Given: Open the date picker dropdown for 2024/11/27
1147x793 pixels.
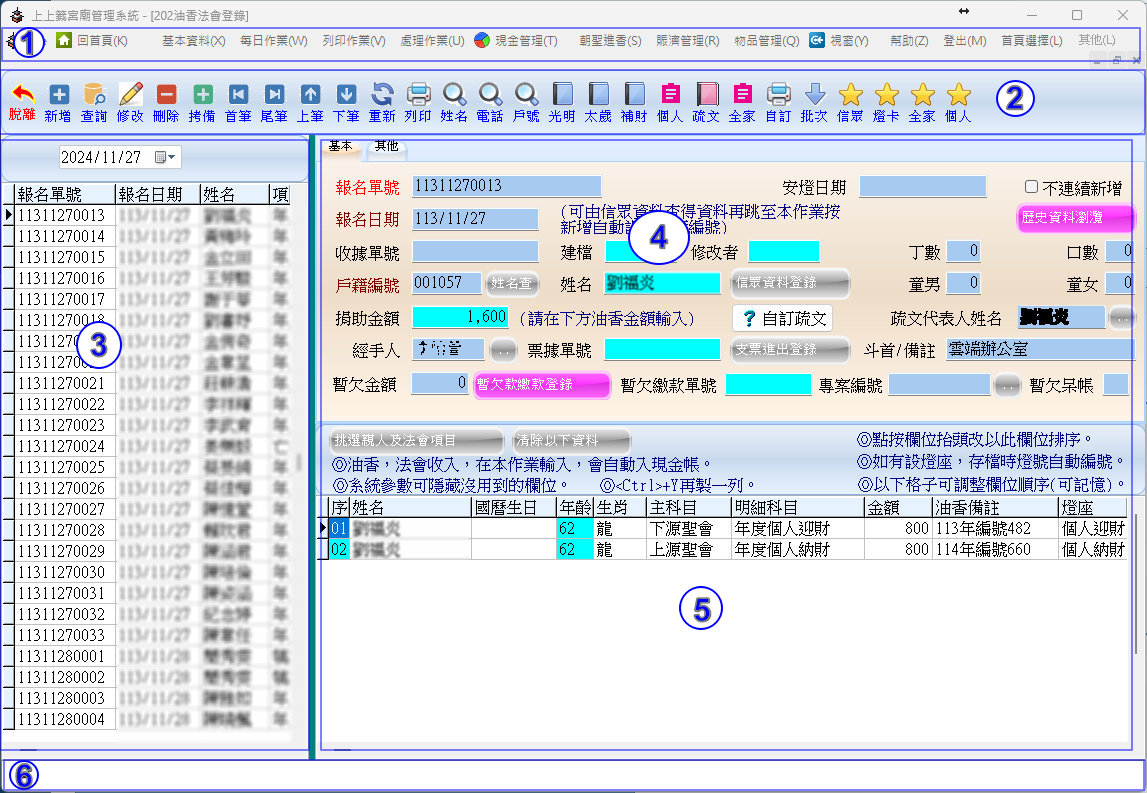Looking at the screenshot, I should point(166,158).
